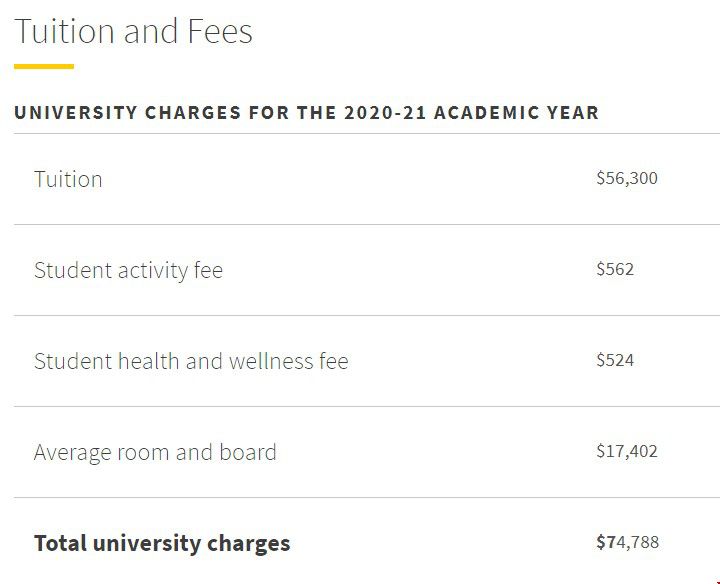The width and height of the screenshot is (720, 584).
Task: Select the University Charges 2020-21 section title
Action: (x=306, y=112)
